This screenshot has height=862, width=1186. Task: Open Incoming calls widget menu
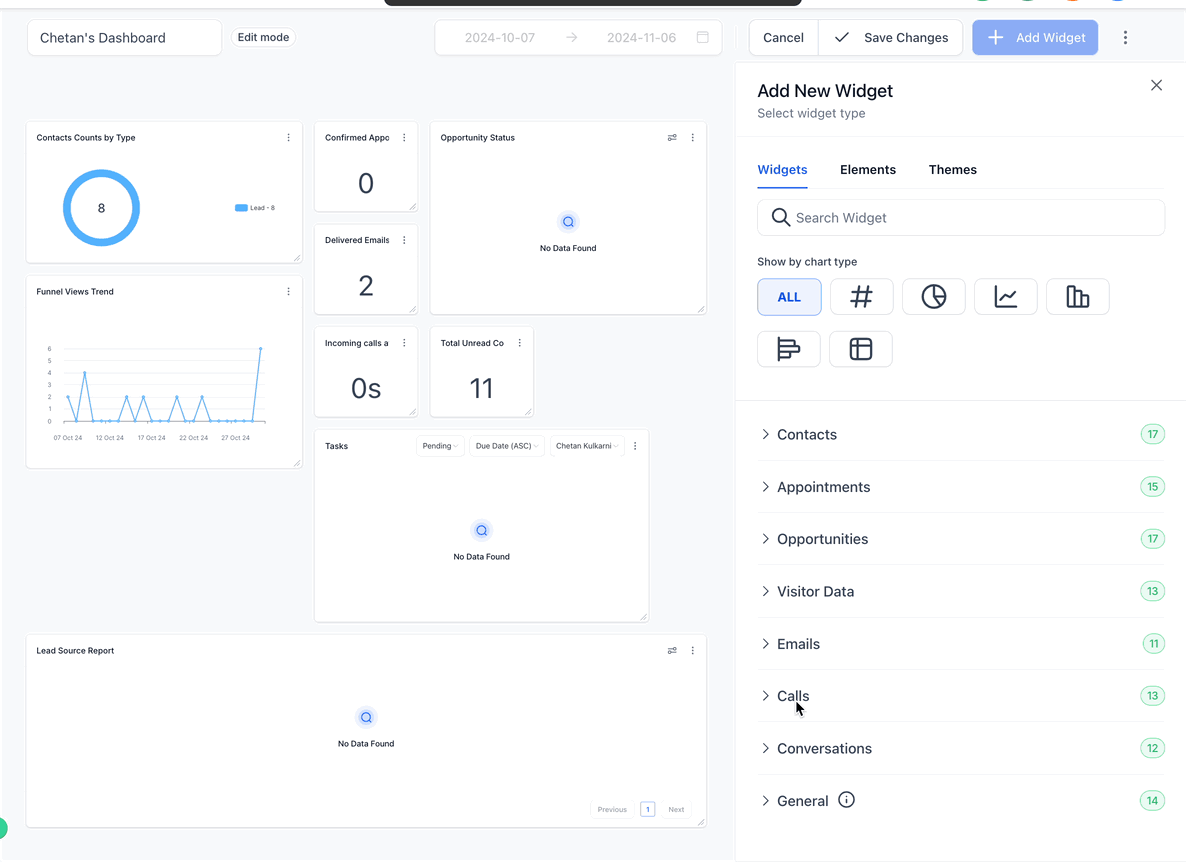[404, 343]
